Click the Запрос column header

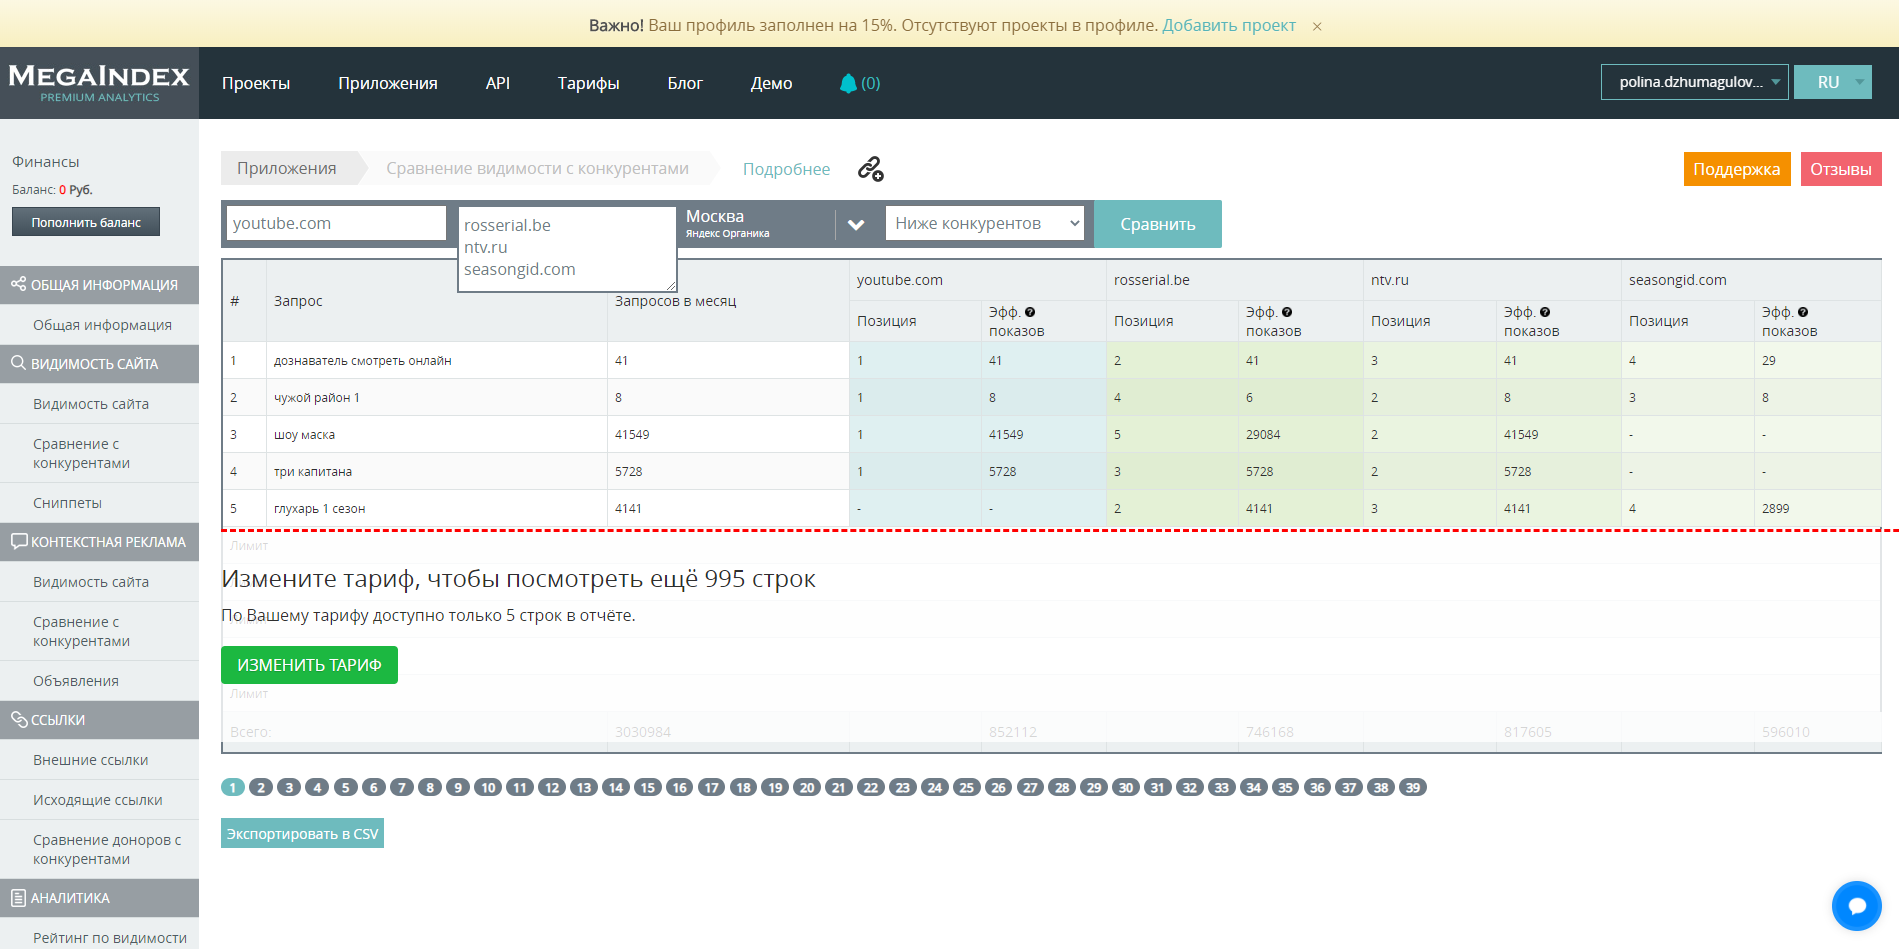pyautogui.click(x=298, y=301)
